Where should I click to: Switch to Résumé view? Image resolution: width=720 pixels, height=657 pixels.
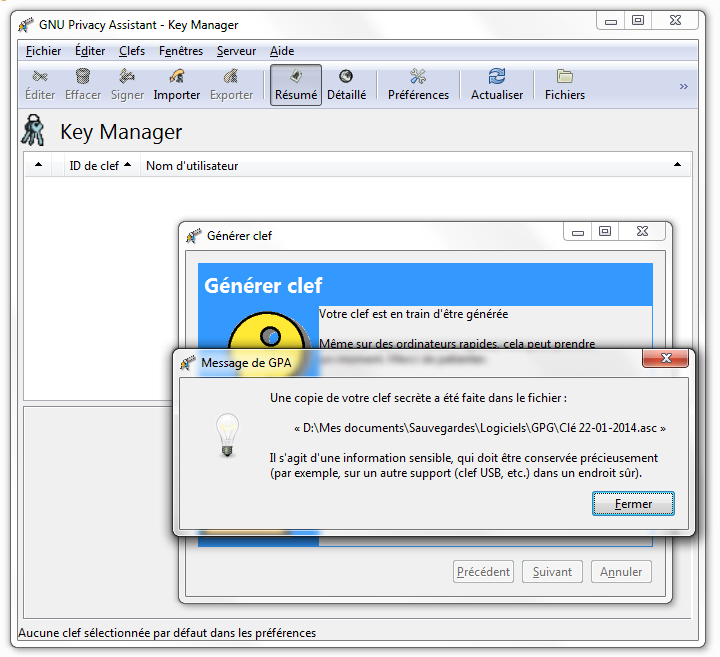[296, 85]
